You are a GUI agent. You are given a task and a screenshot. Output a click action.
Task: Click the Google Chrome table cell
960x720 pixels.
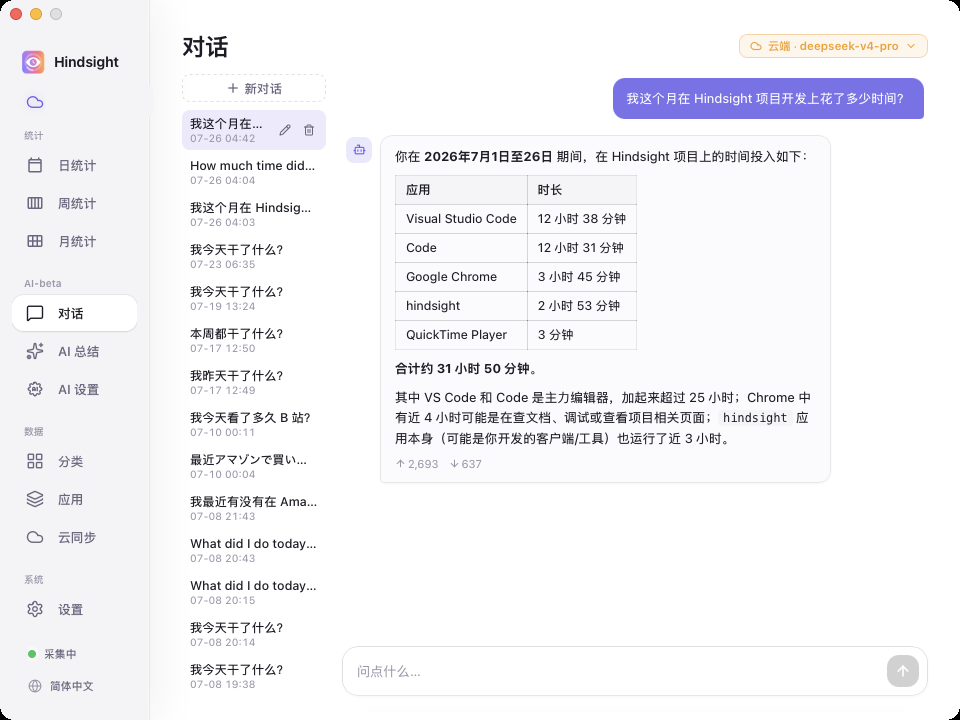pos(461,277)
